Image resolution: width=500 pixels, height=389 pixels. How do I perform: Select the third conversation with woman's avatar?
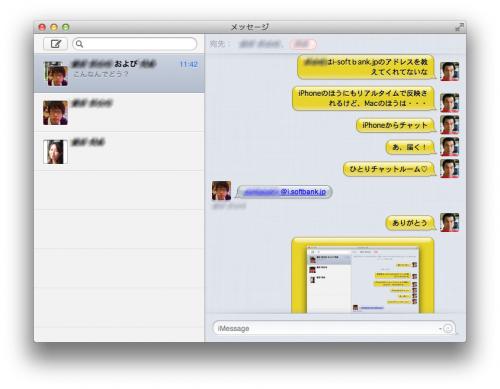coord(119,151)
